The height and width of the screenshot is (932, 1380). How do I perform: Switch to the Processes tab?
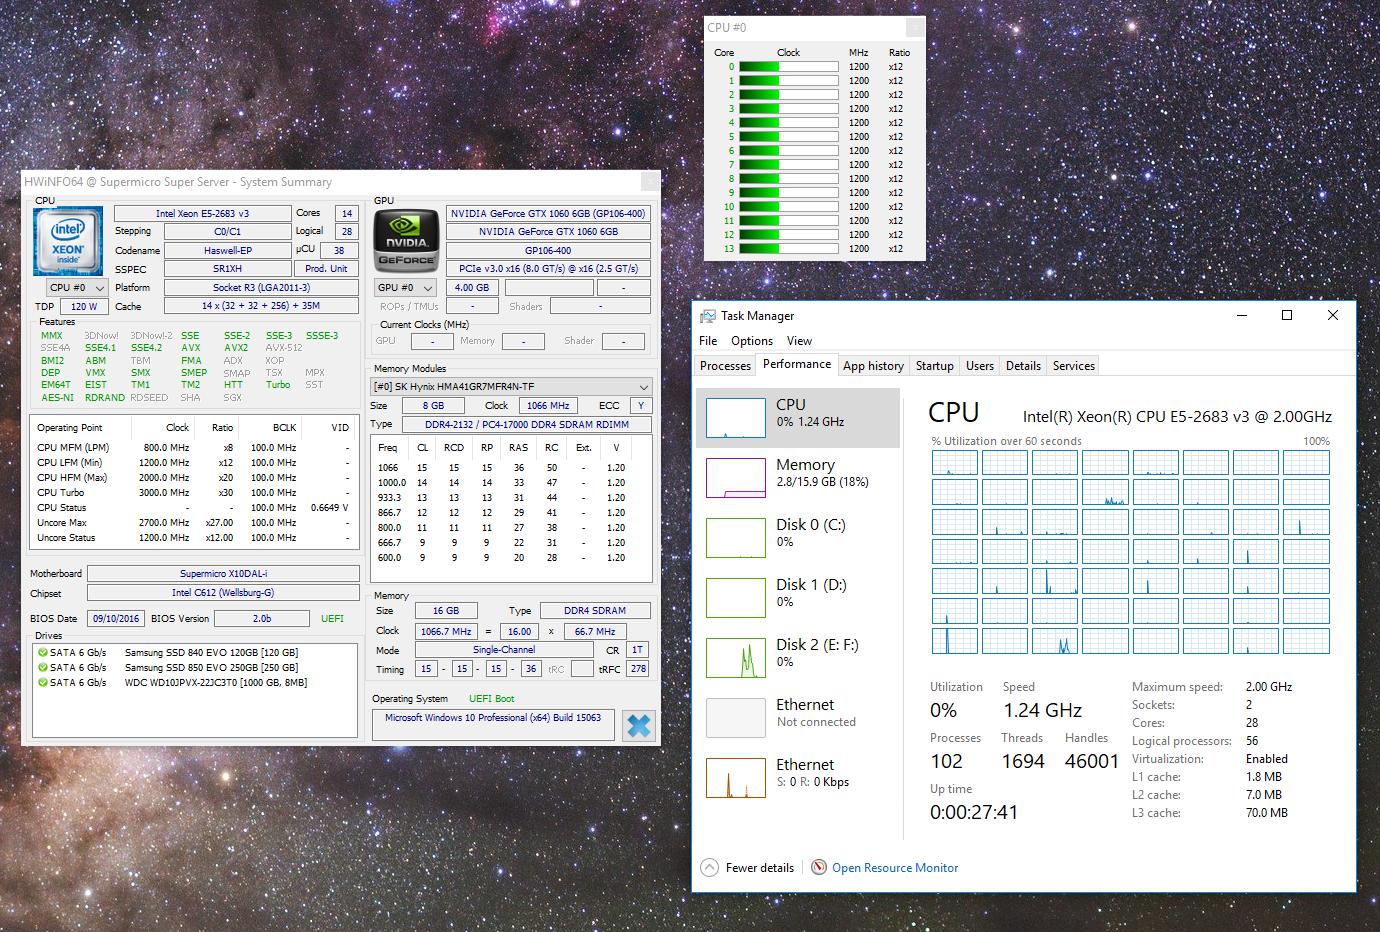click(x=725, y=366)
